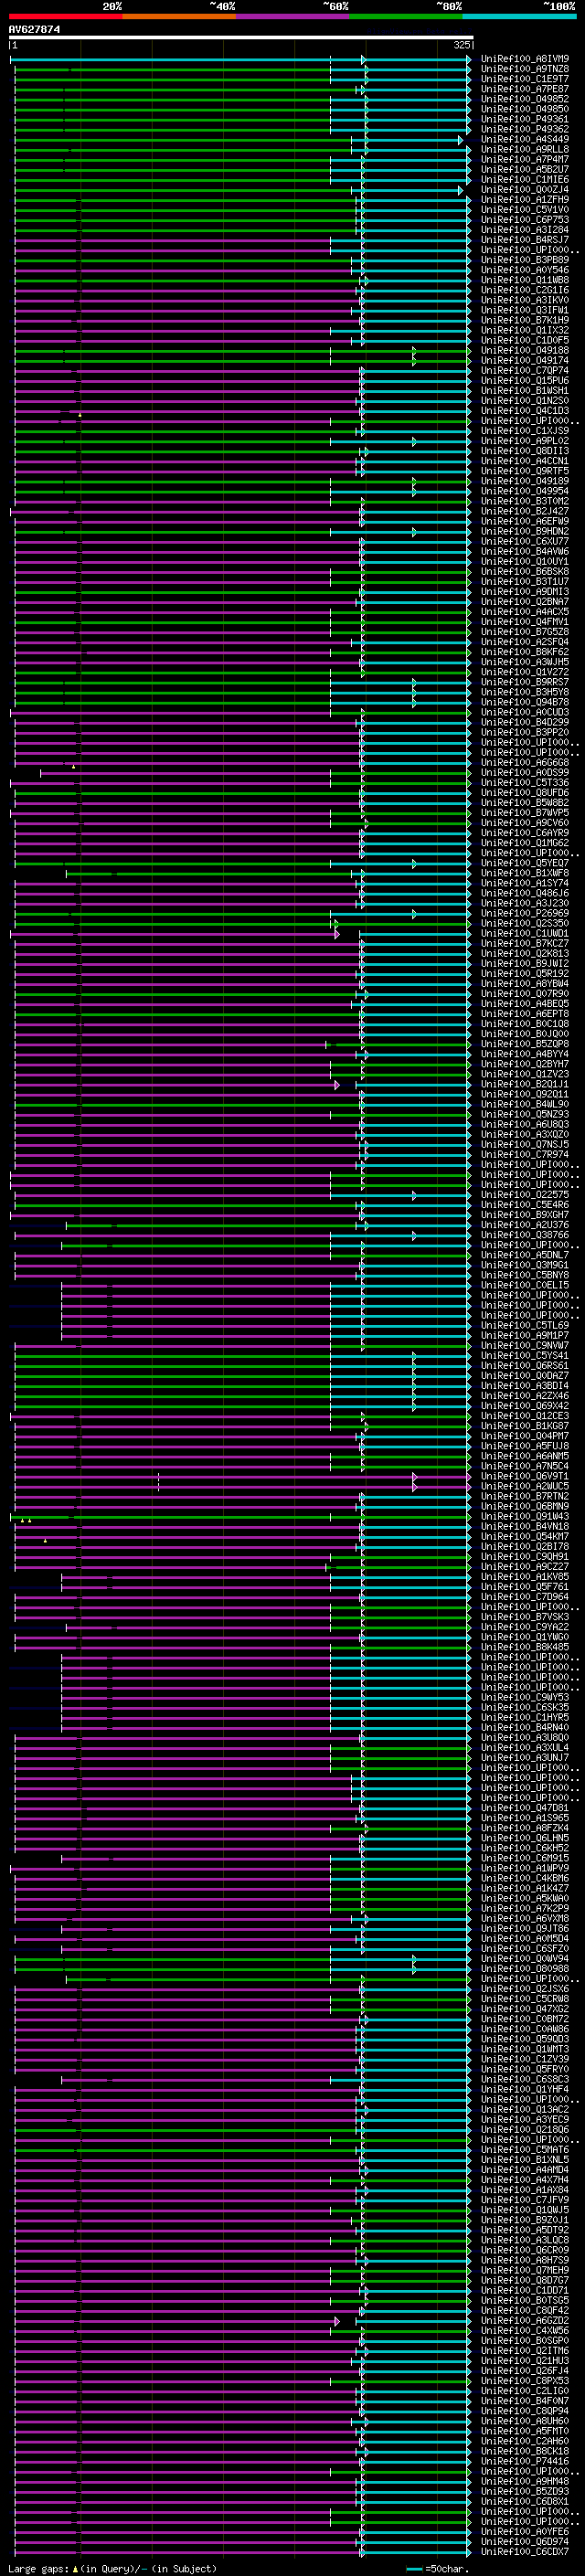The image size is (585, 2576).
Task: Click the UniRef100_Q6BMN9 label
Action: tap(525, 1506)
